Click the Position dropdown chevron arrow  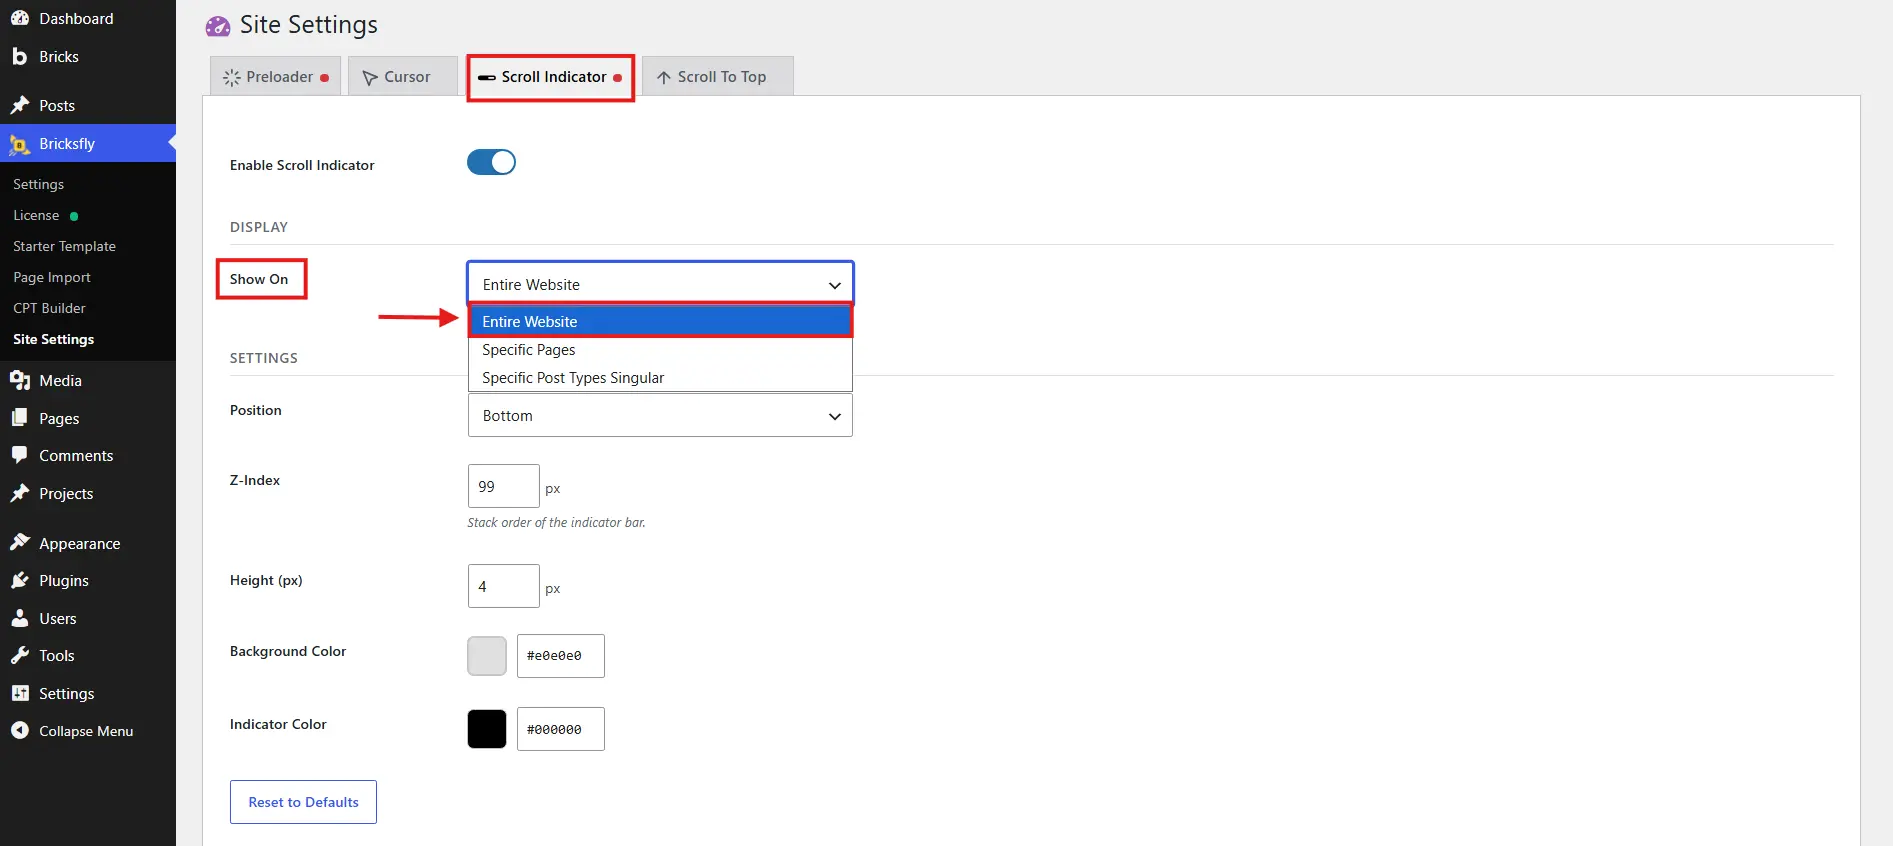[x=835, y=416]
